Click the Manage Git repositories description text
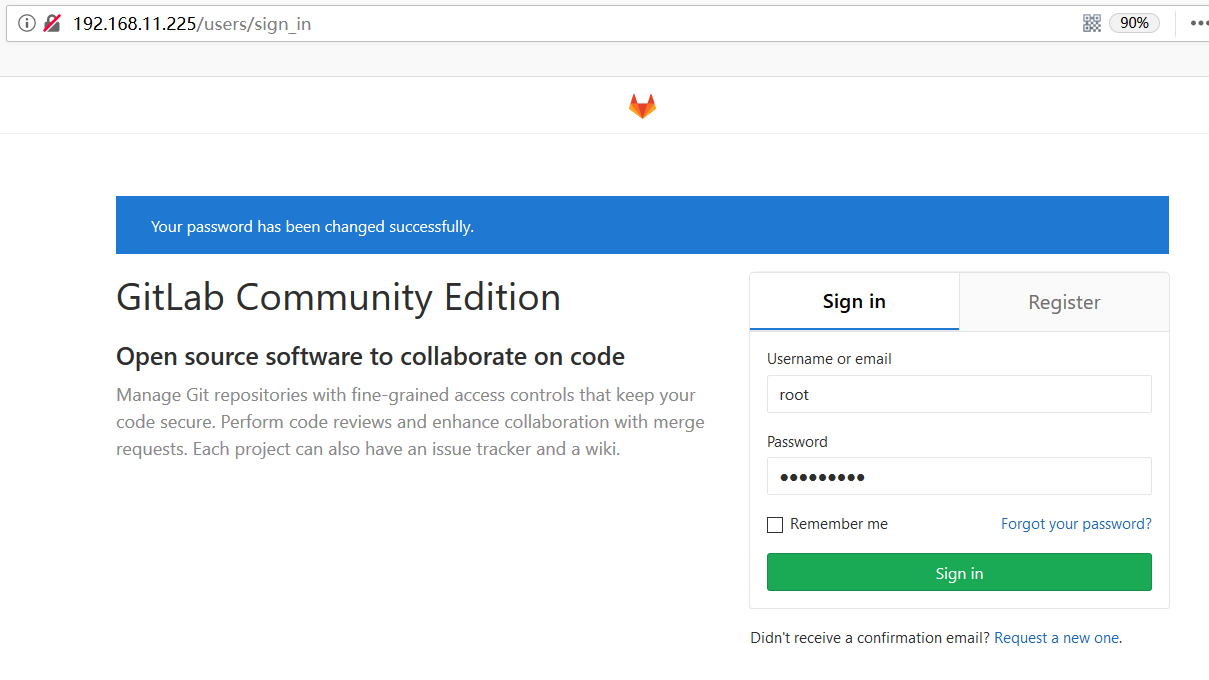 (410, 422)
